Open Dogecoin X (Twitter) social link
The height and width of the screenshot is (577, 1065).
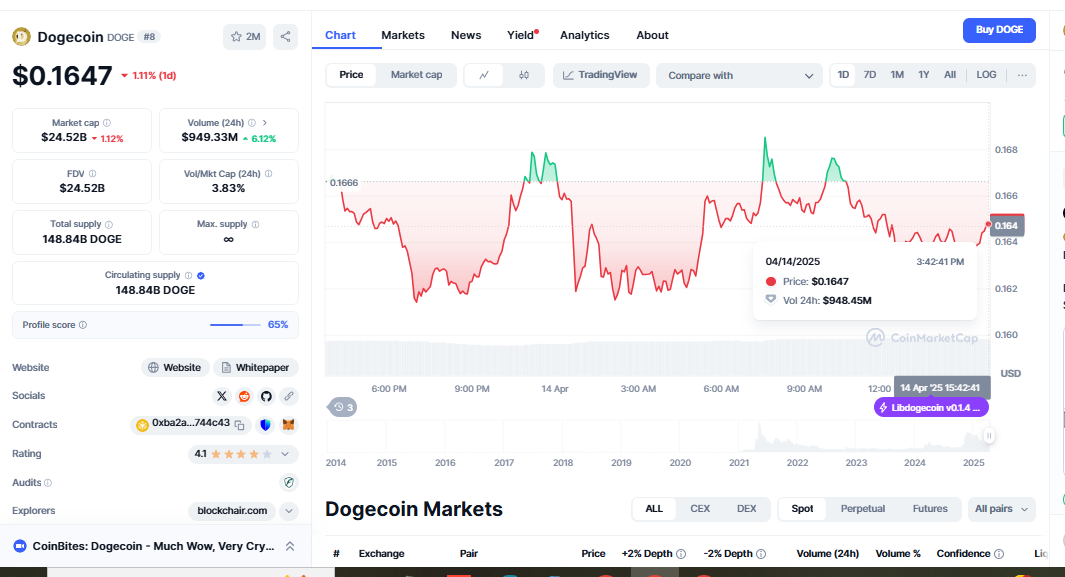click(x=222, y=396)
